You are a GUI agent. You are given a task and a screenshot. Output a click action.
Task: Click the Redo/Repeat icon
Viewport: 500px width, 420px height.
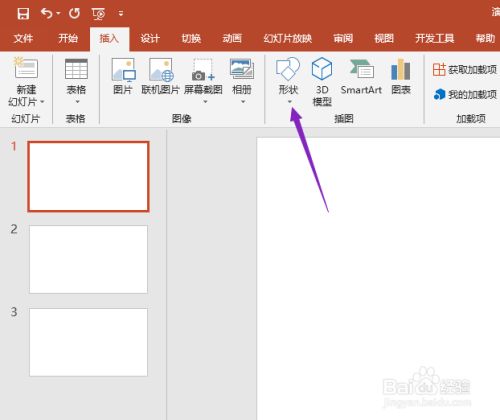pyautogui.click(x=74, y=13)
